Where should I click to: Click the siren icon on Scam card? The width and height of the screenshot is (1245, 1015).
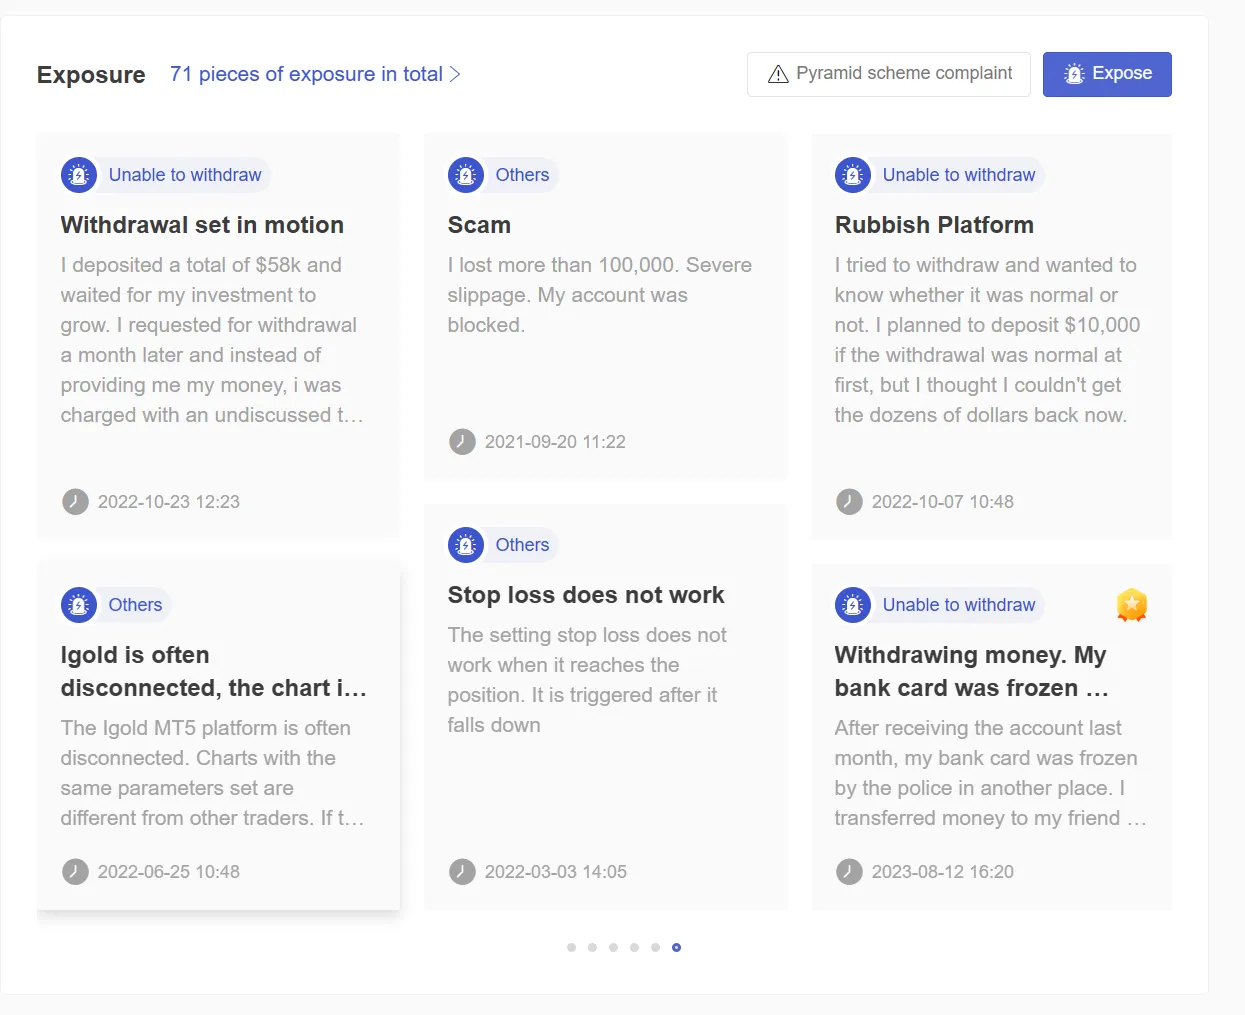(x=466, y=175)
